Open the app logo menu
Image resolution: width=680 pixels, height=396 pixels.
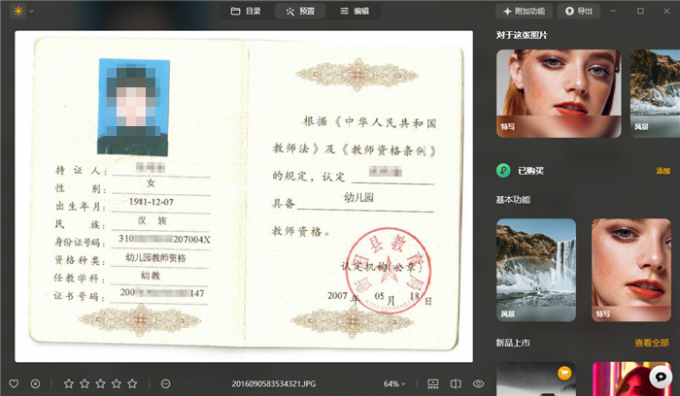tap(18, 11)
